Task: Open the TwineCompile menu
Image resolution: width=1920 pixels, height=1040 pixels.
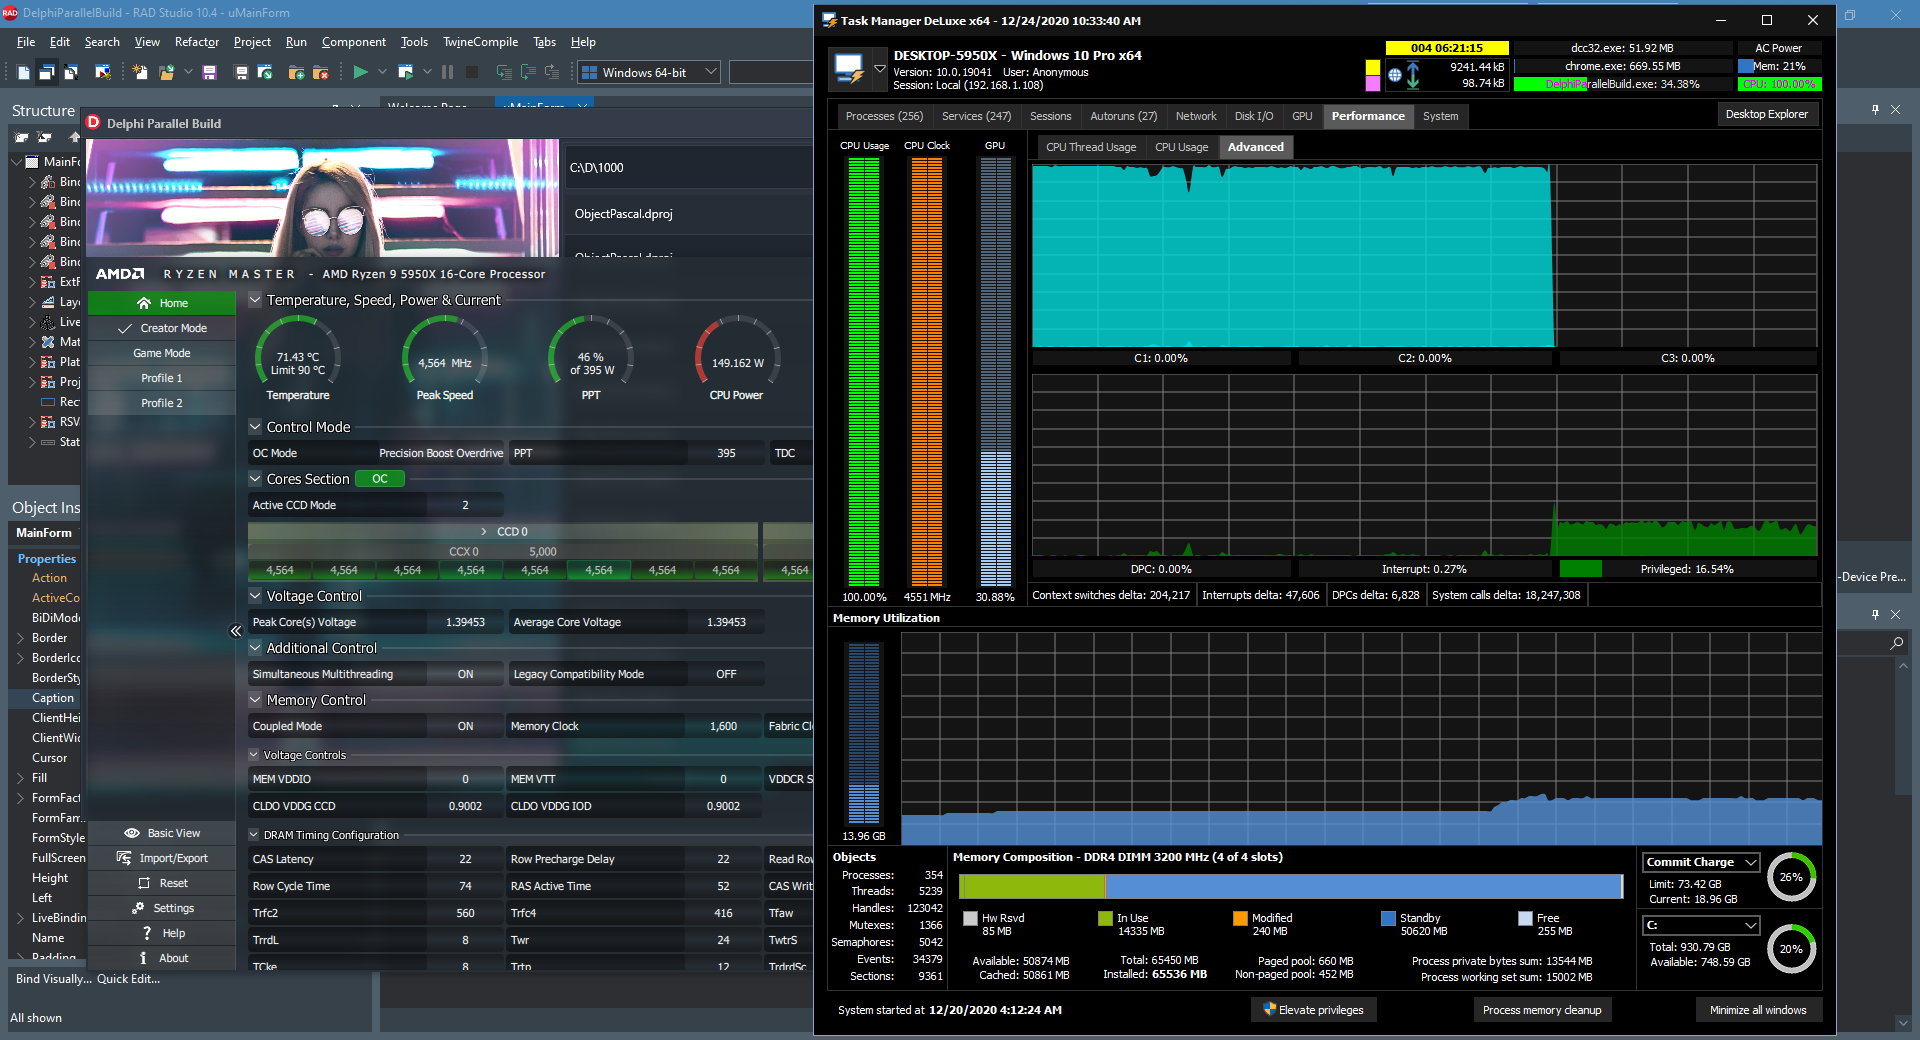Action: (480, 42)
